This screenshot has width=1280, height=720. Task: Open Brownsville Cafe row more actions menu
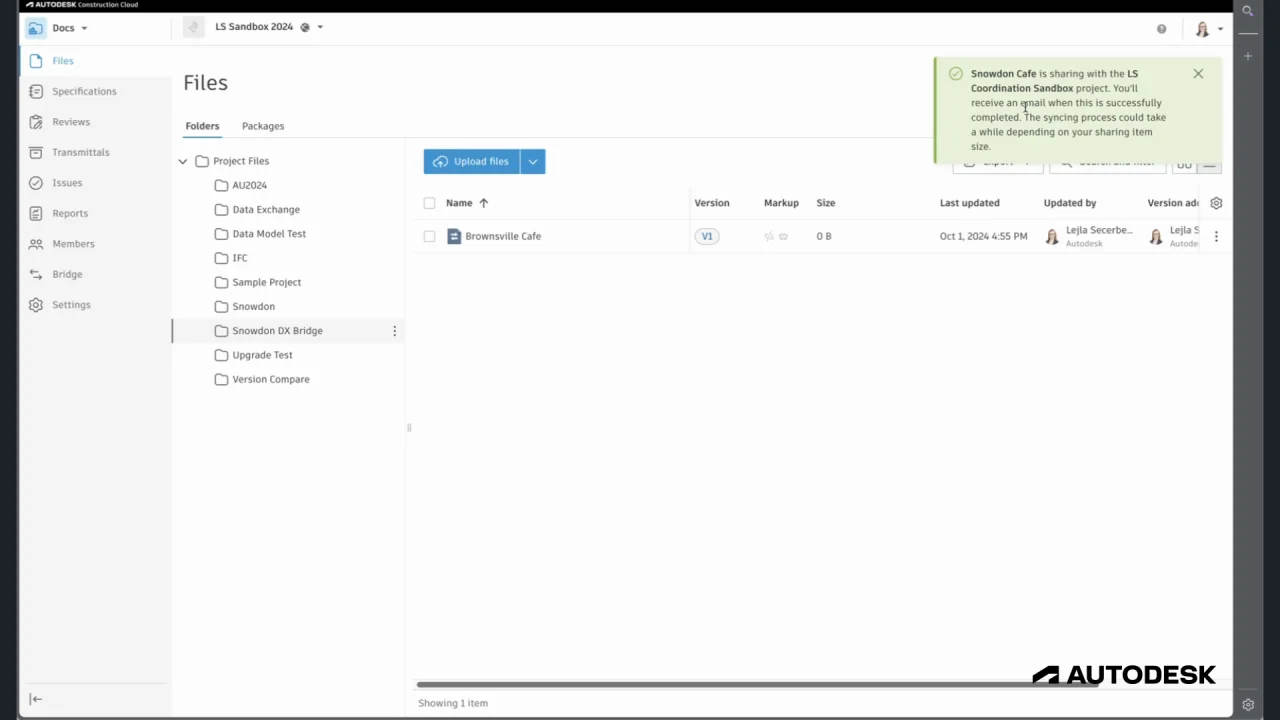[x=1216, y=236]
